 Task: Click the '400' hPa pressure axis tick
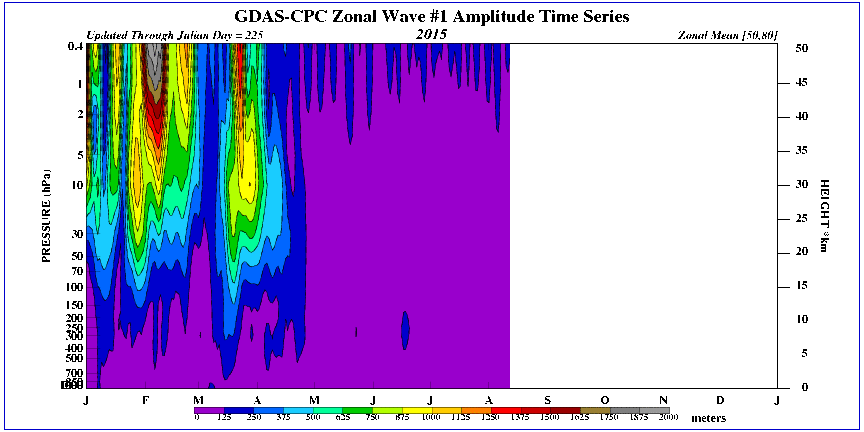[74, 348]
